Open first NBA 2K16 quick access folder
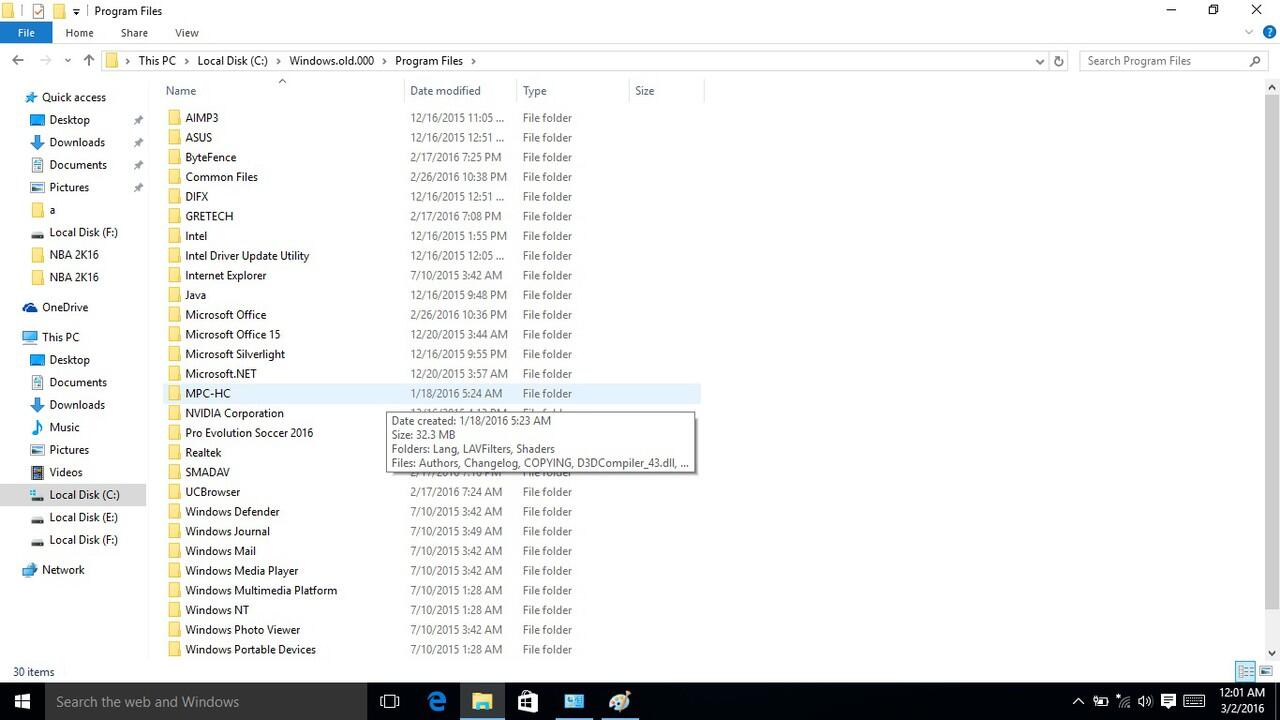Viewport: 1280px width, 720px height. tap(74, 255)
